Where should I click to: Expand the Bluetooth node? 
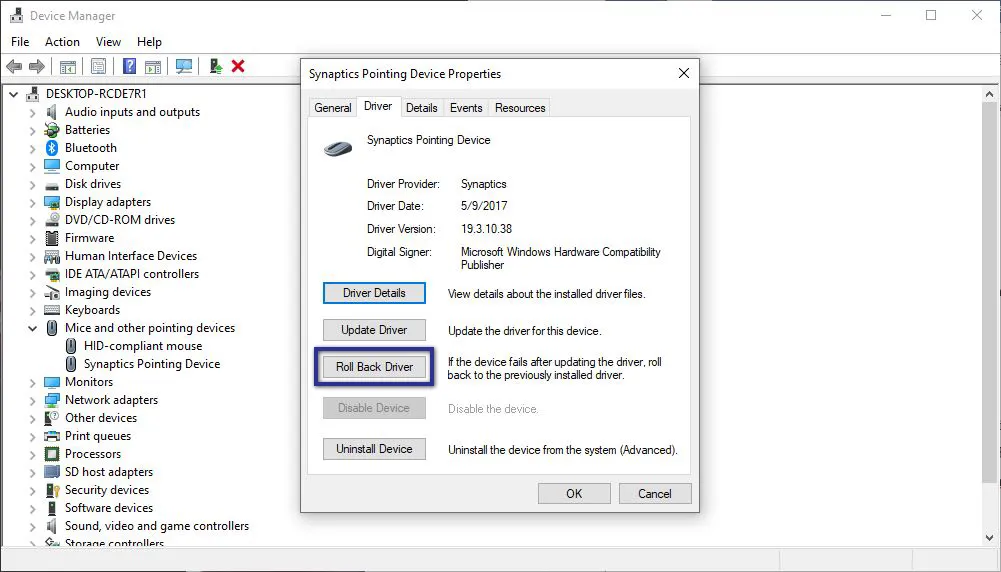click(32, 148)
